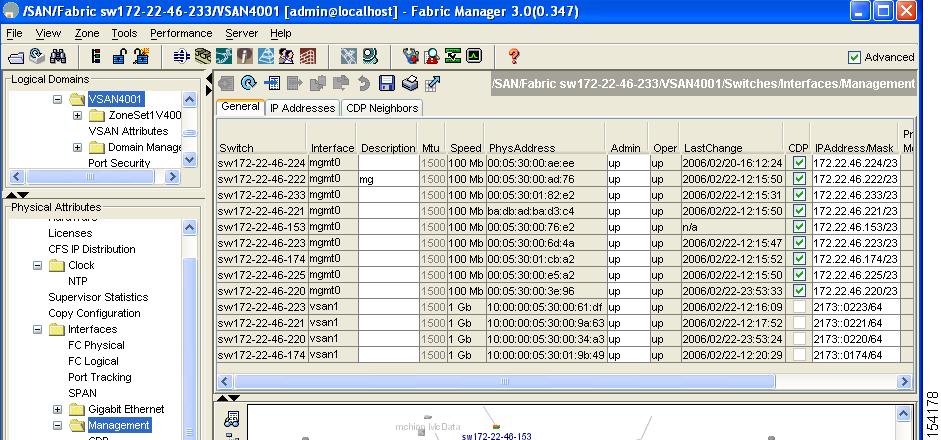The width and height of the screenshot is (941, 440).
Task: Click the red magnifier-on-page toolbar icon
Action: click(x=431, y=56)
